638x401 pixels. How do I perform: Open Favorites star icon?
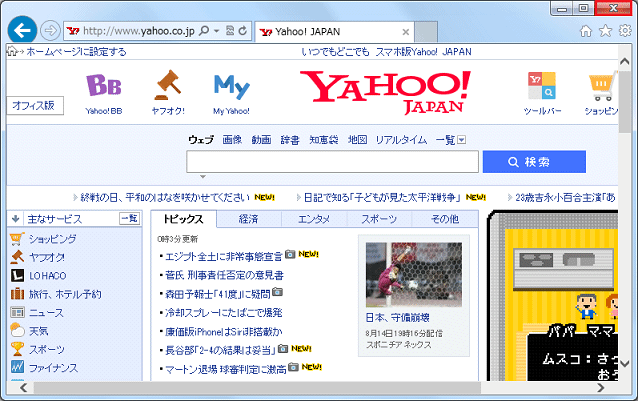tap(605, 31)
